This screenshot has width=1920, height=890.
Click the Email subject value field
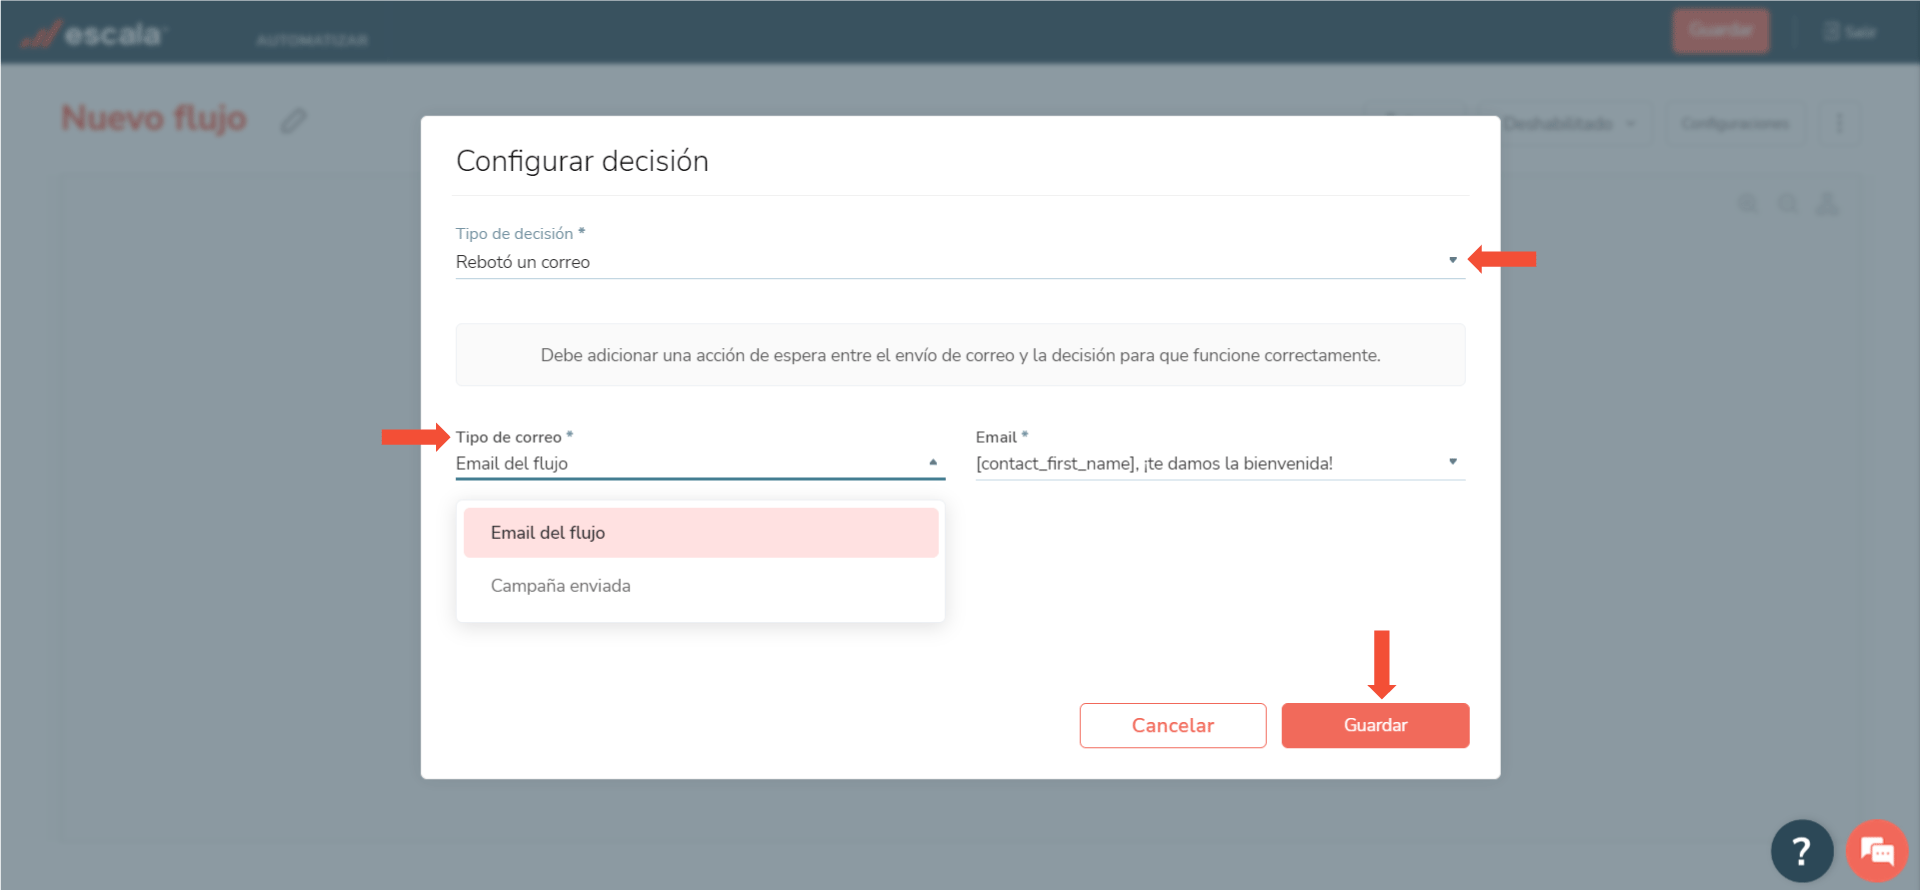(1220, 464)
